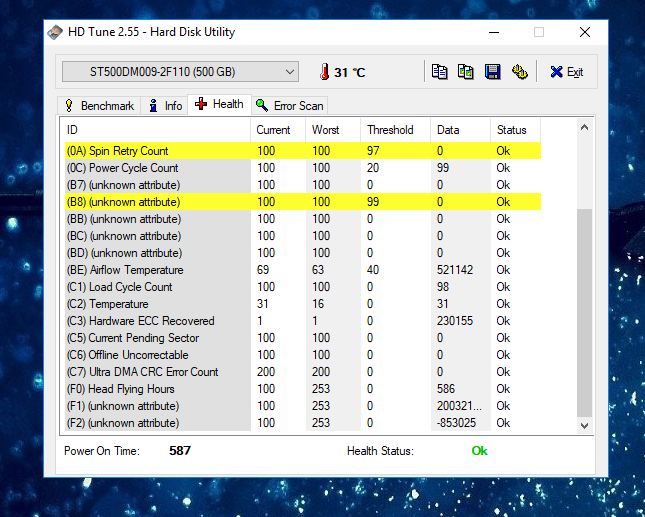The image size is (645, 517).
Task: Click the scrollbar up arrow
Action: click(585, 128)
